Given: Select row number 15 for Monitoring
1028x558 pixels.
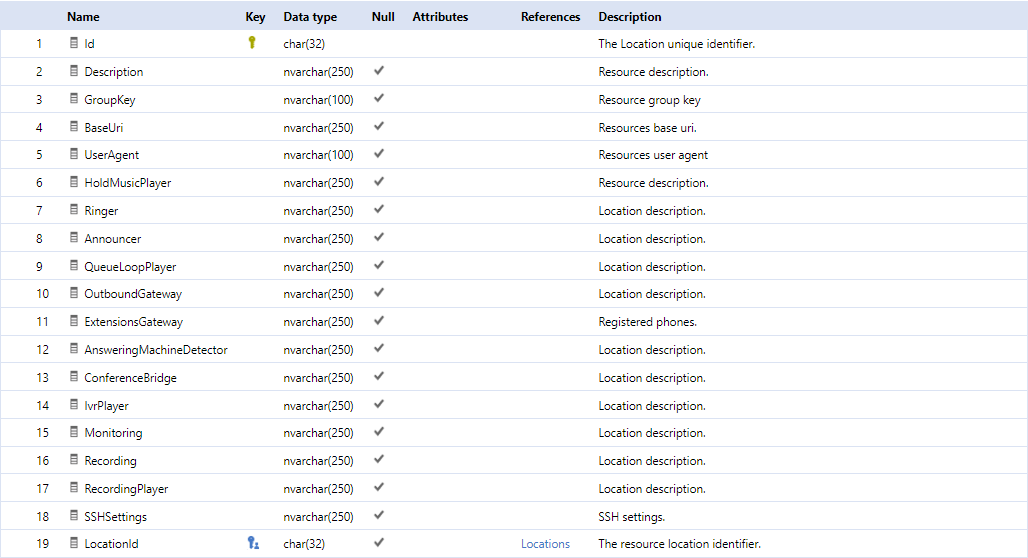Looking at the screenshot, I should point(42,433).
